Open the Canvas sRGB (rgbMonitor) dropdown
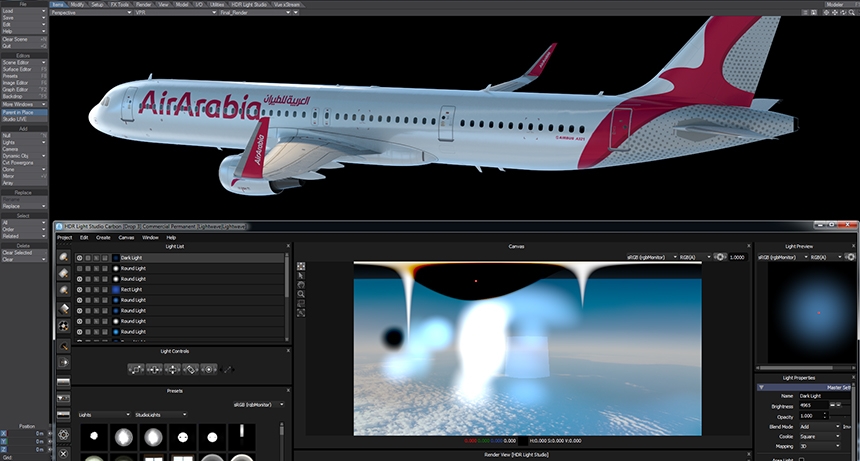Screen dimensions: 860x461 click(652, 257)
